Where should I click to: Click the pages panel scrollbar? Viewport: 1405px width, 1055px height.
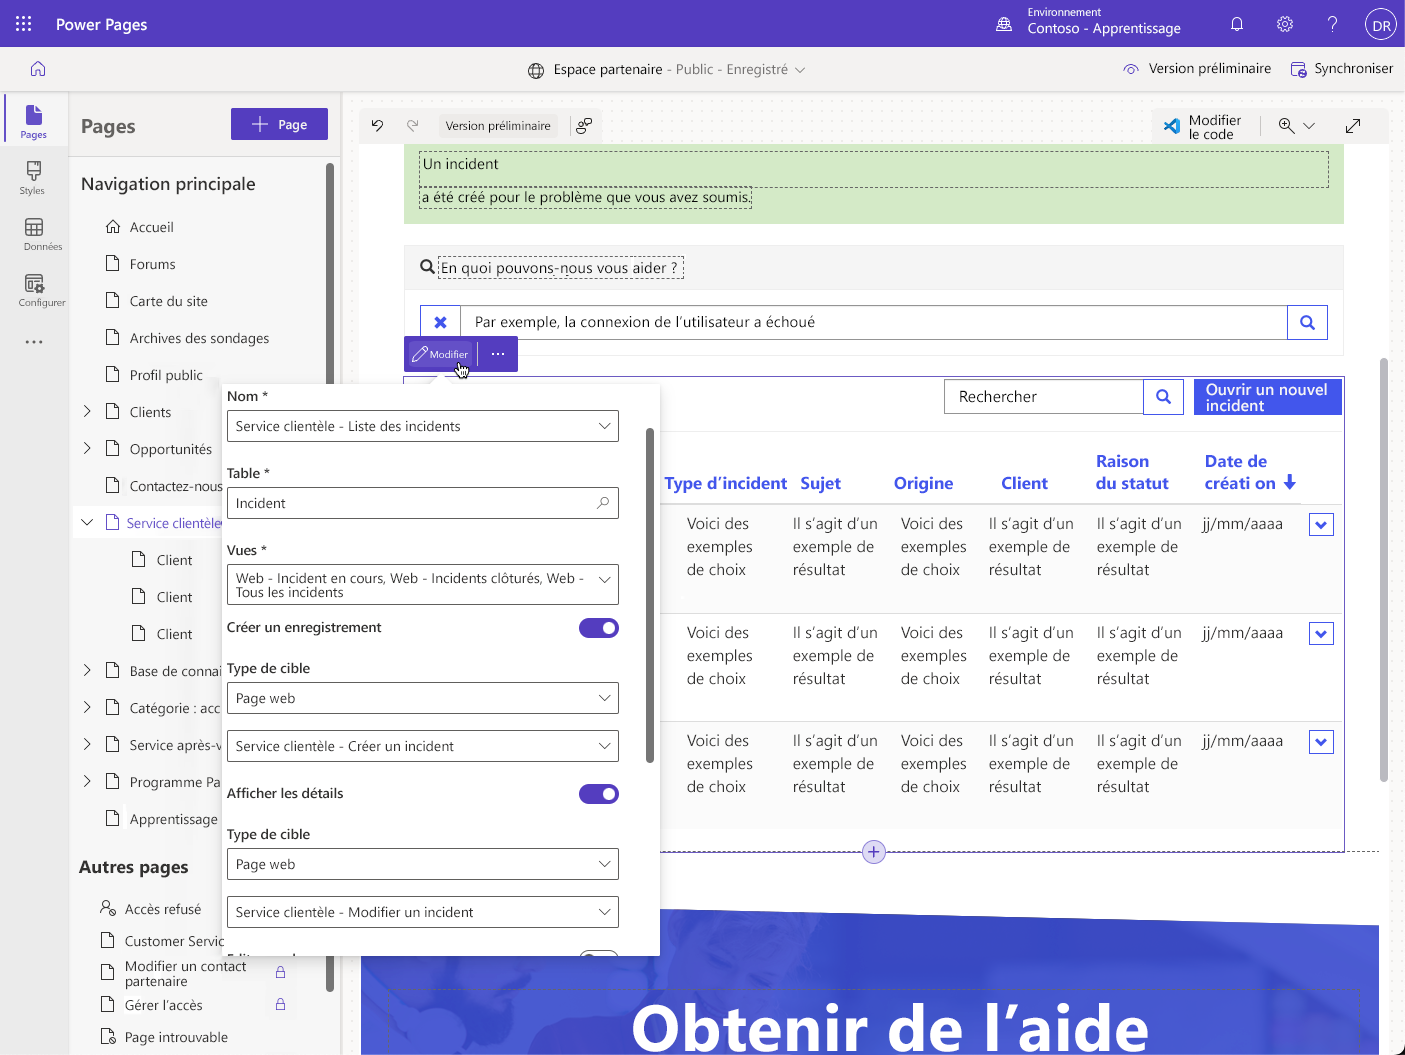click(330, 577)
